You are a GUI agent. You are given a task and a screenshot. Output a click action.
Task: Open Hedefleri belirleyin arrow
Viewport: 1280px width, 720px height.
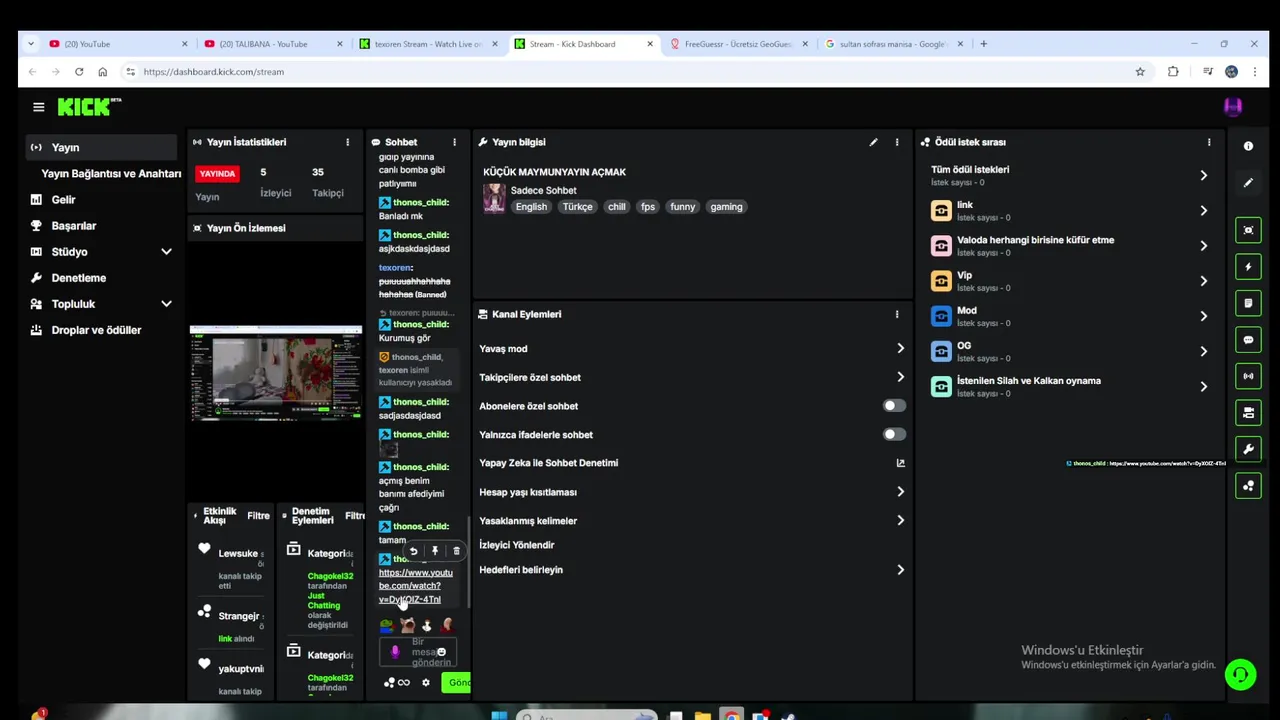[x=900, y=570]
